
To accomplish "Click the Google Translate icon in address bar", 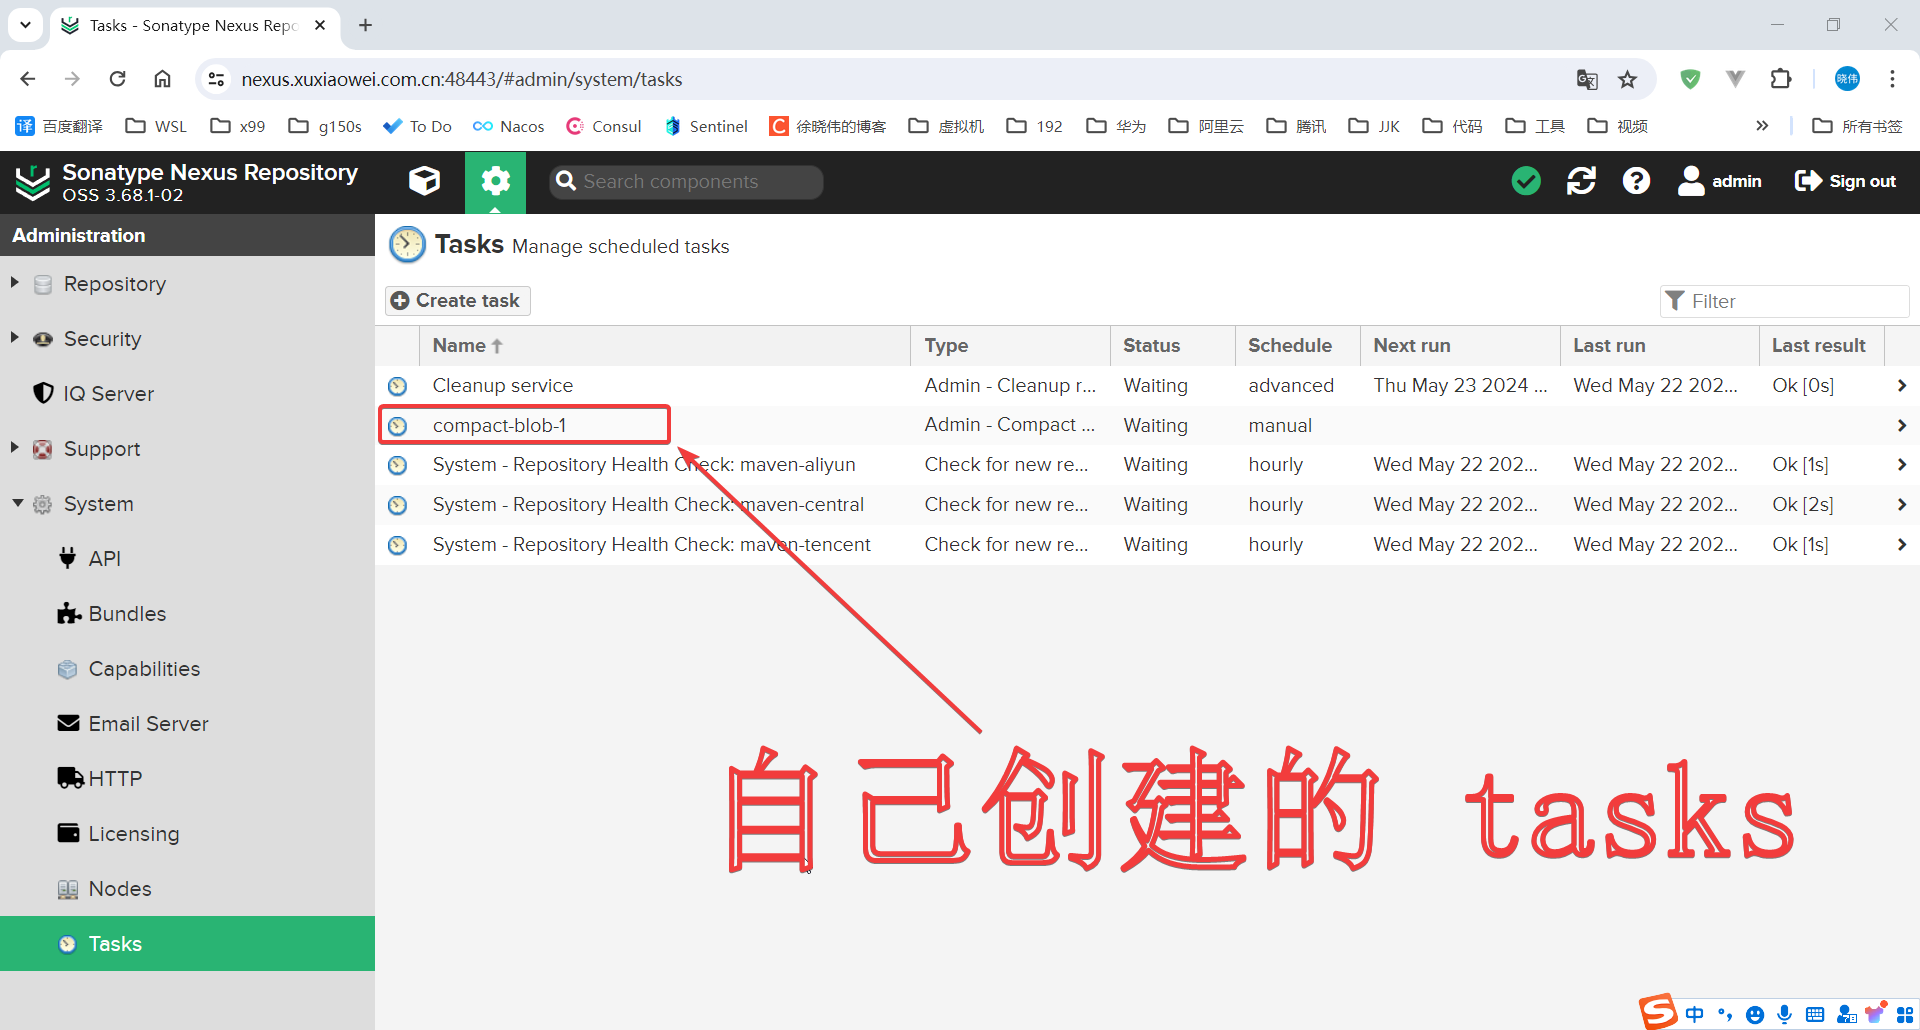I will [1587, 79].
